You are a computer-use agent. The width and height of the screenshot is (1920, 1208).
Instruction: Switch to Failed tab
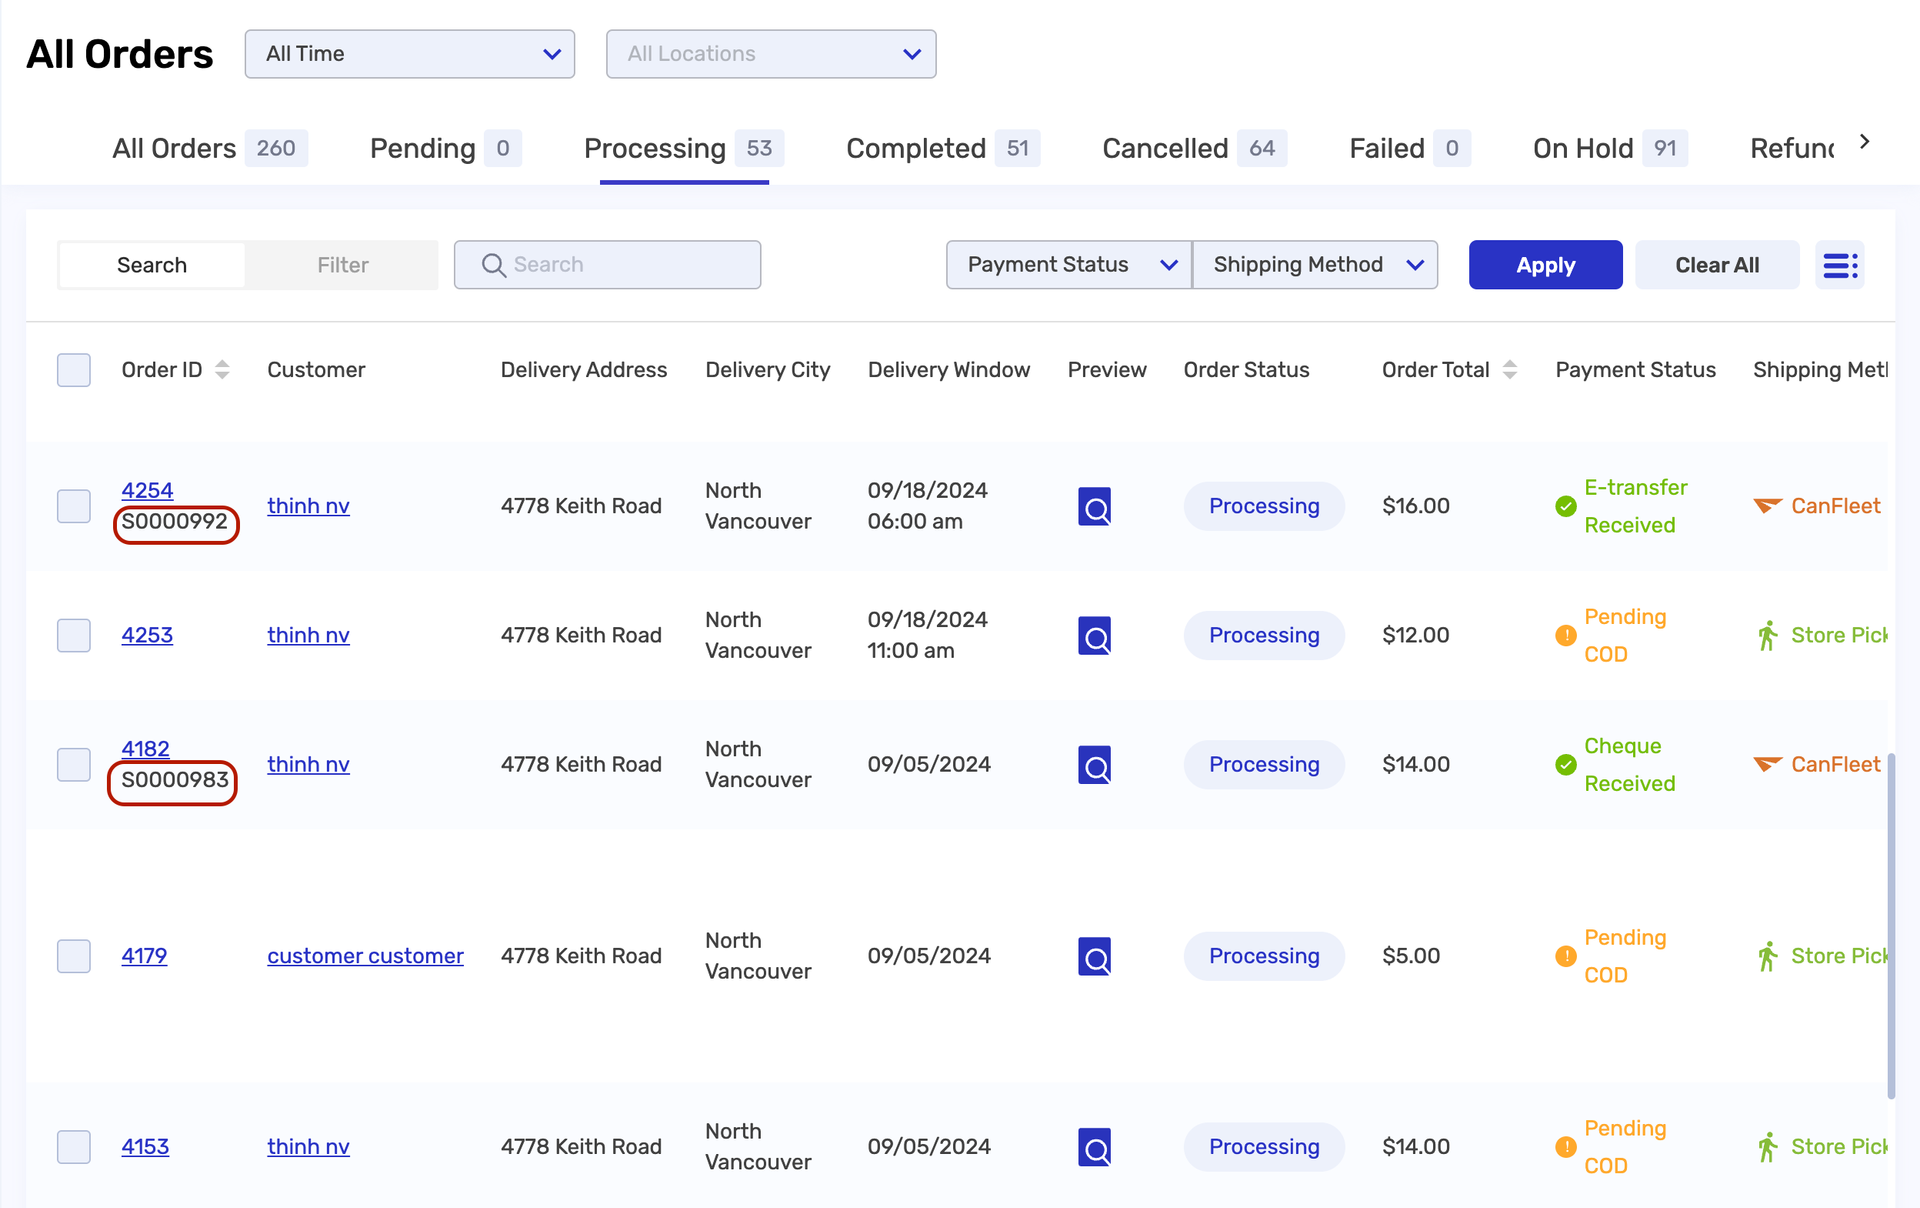[x=1410, y=148]
